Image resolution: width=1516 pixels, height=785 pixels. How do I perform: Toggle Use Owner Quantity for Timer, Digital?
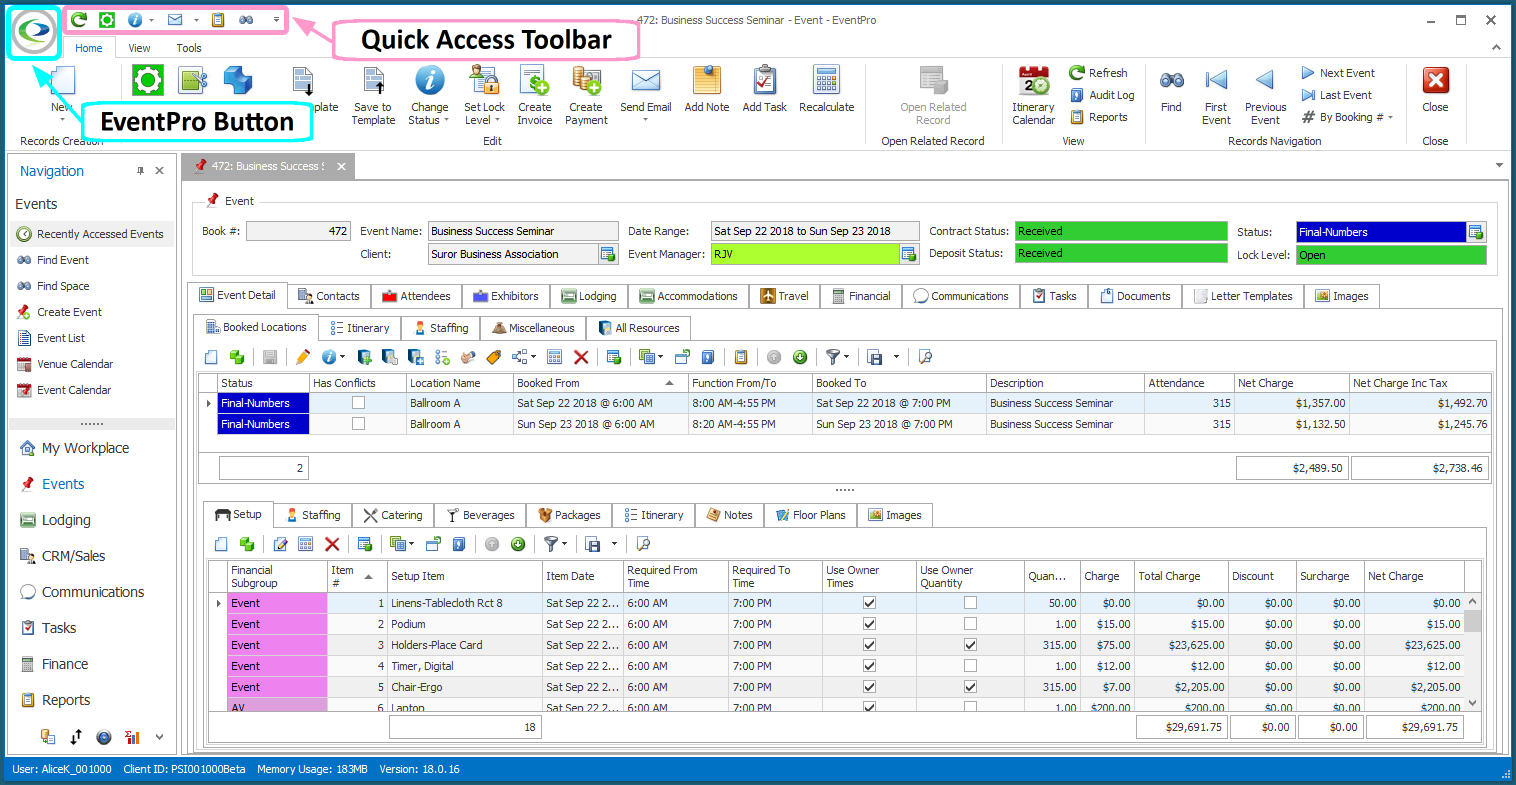pos(970,666)
